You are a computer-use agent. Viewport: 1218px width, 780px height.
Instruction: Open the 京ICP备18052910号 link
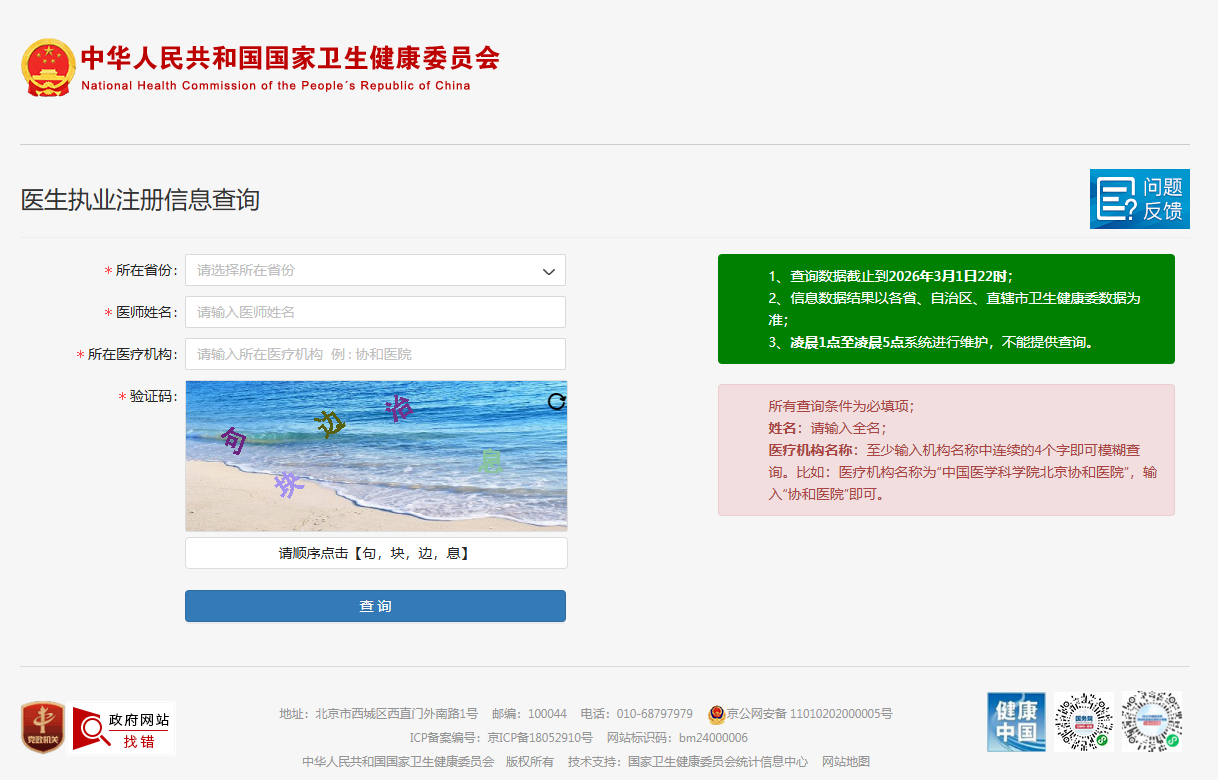(539, 738)
